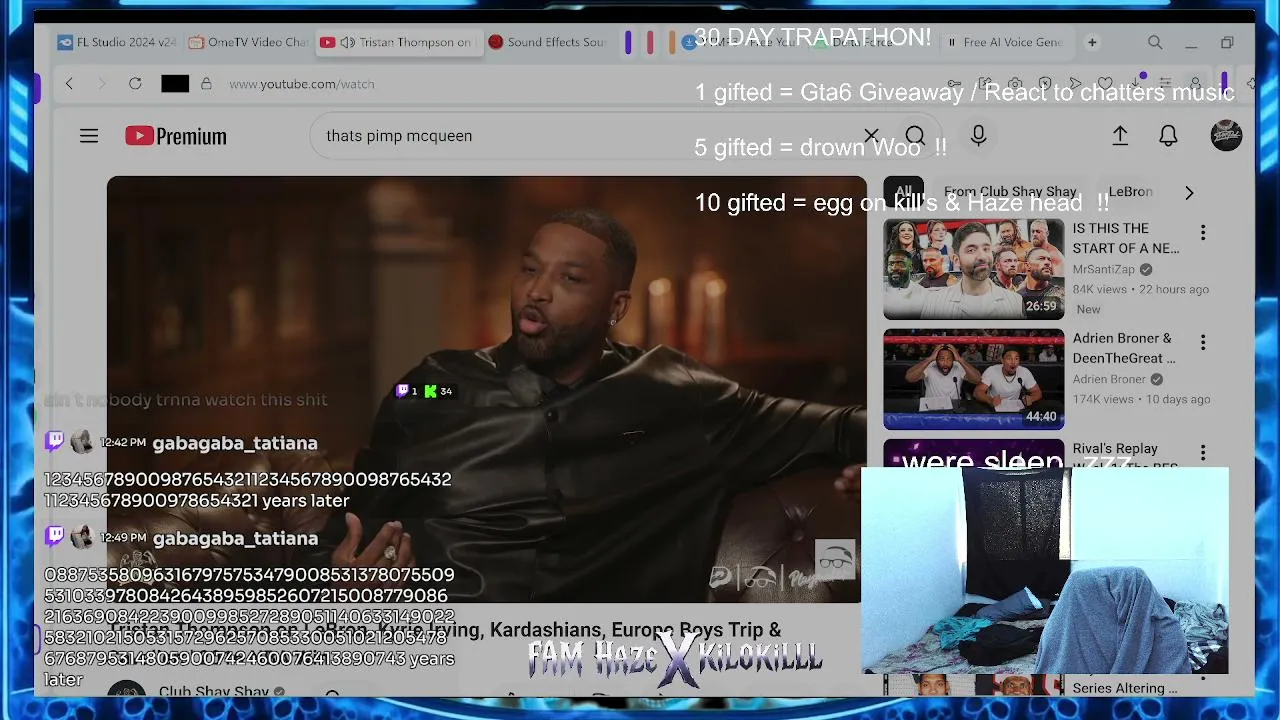
Task: Click the main Tristan Thompson video player
Action: coord(487,389)
